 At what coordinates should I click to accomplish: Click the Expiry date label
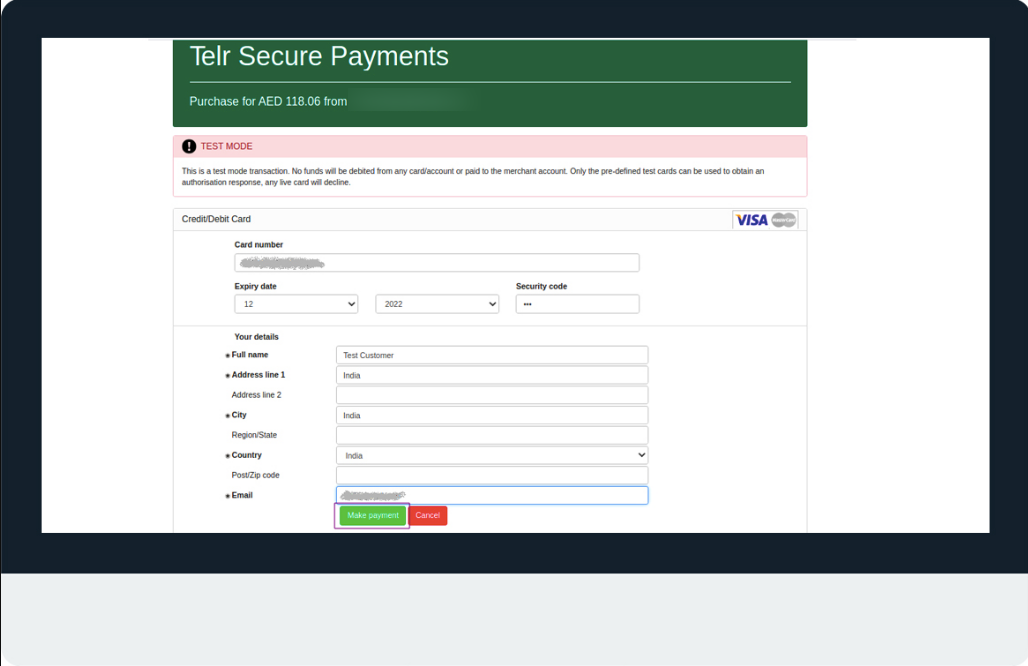tap(256, 286)
